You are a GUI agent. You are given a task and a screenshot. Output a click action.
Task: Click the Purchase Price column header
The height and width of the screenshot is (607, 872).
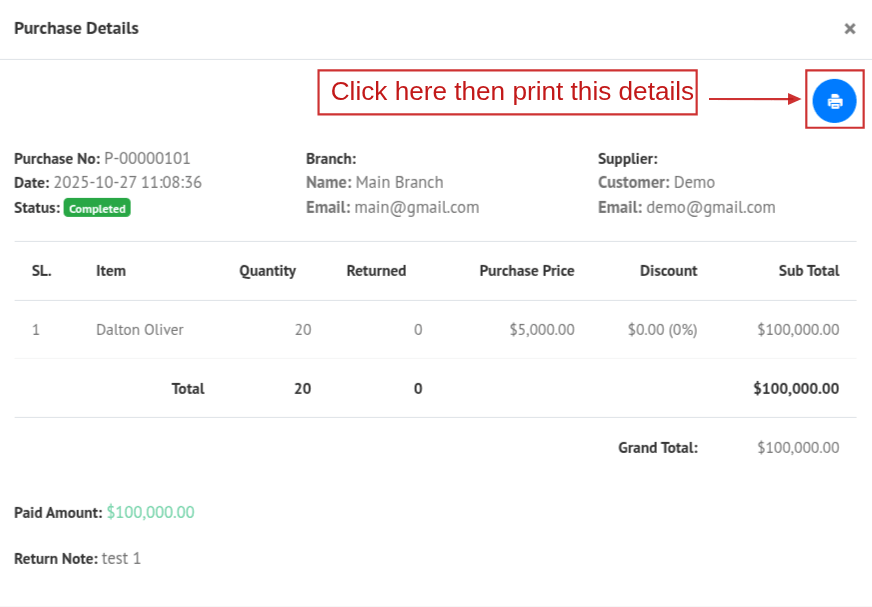[526, 271]
